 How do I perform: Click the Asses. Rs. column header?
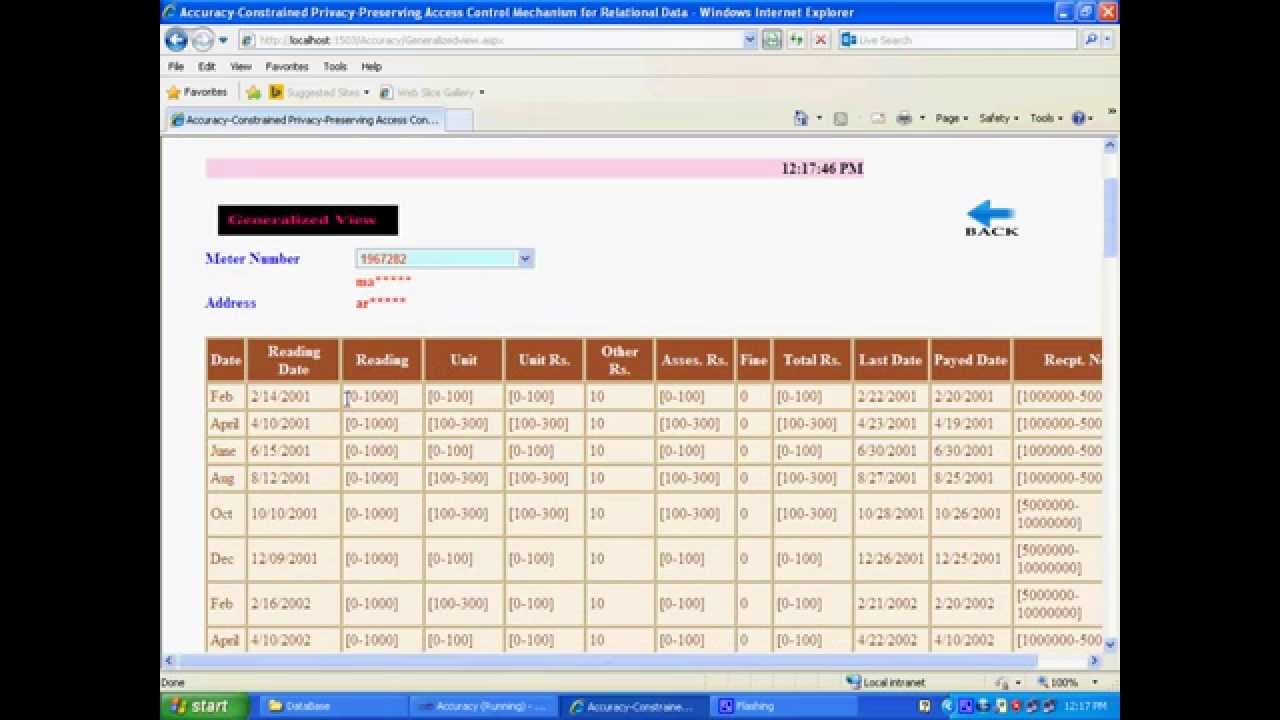coord(694,360)
